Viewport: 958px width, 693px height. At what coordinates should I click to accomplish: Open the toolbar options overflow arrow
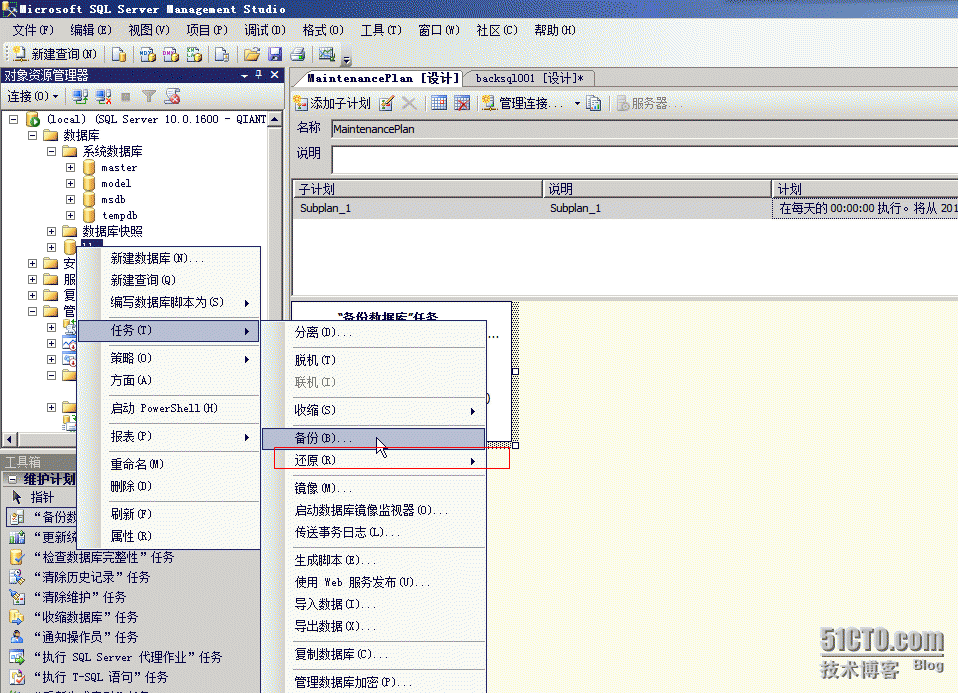click(x=346, y=59)
